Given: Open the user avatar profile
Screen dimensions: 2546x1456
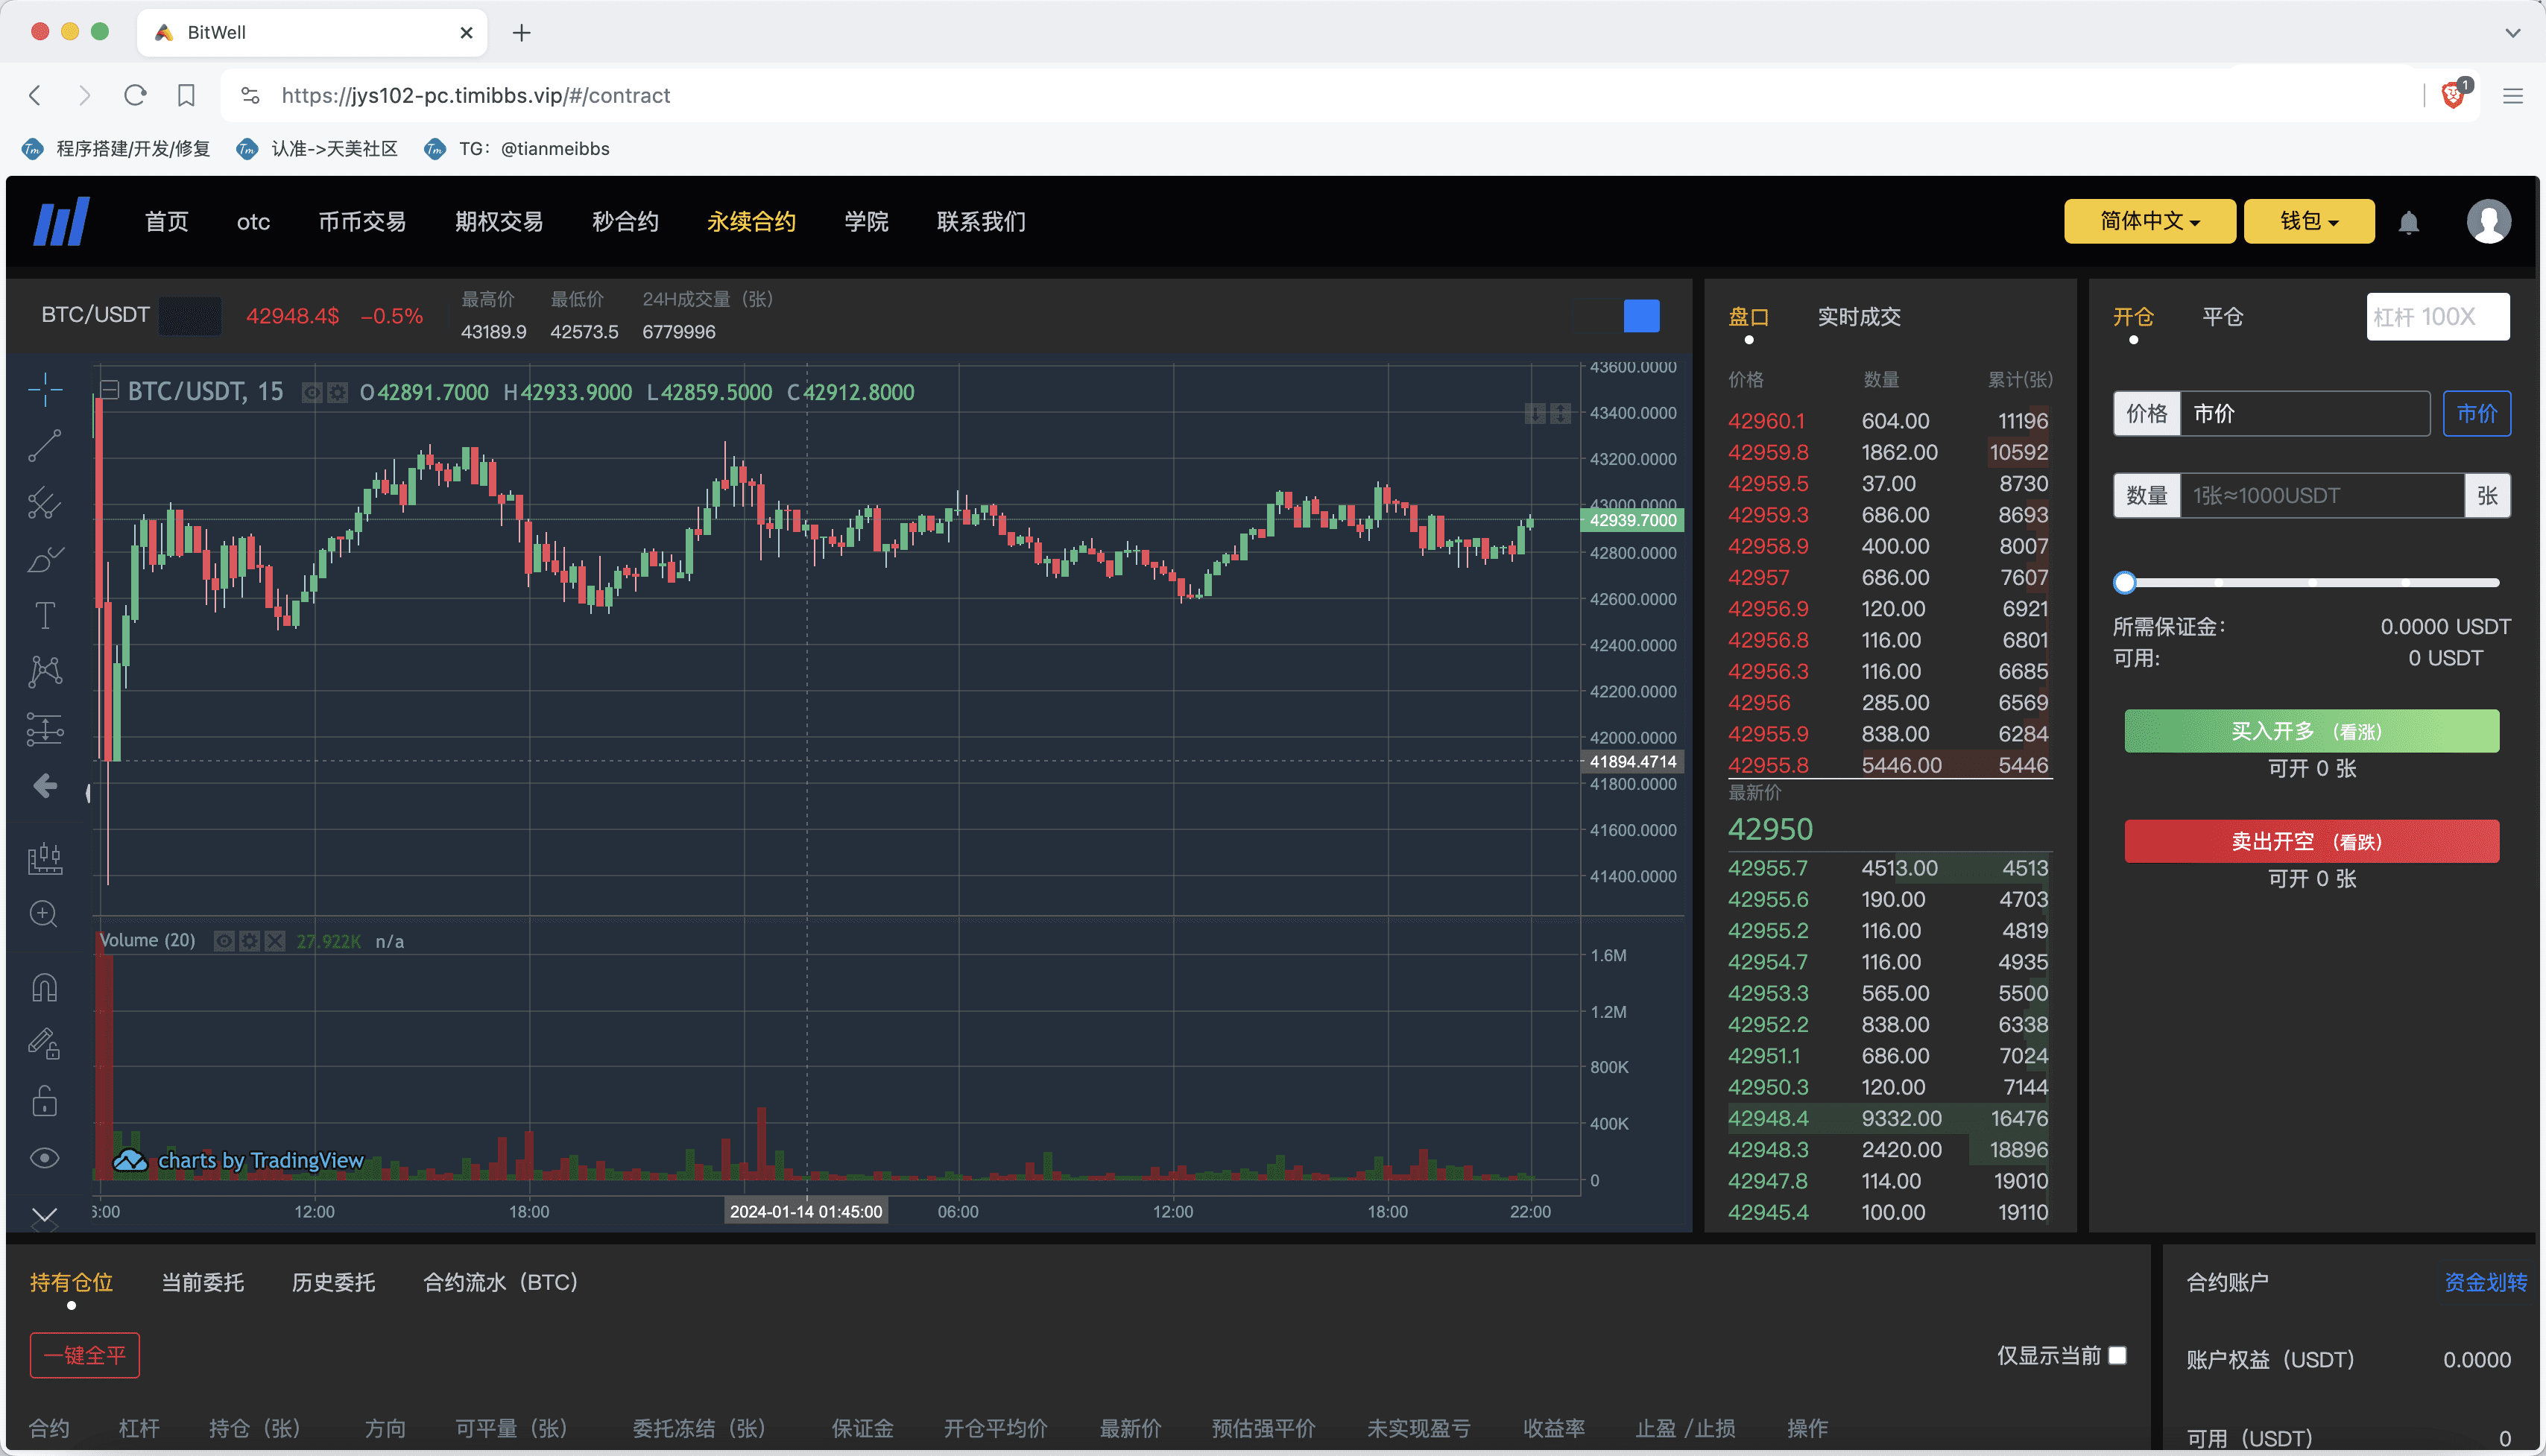Looking at the screenshot, I should [2488, 221].
